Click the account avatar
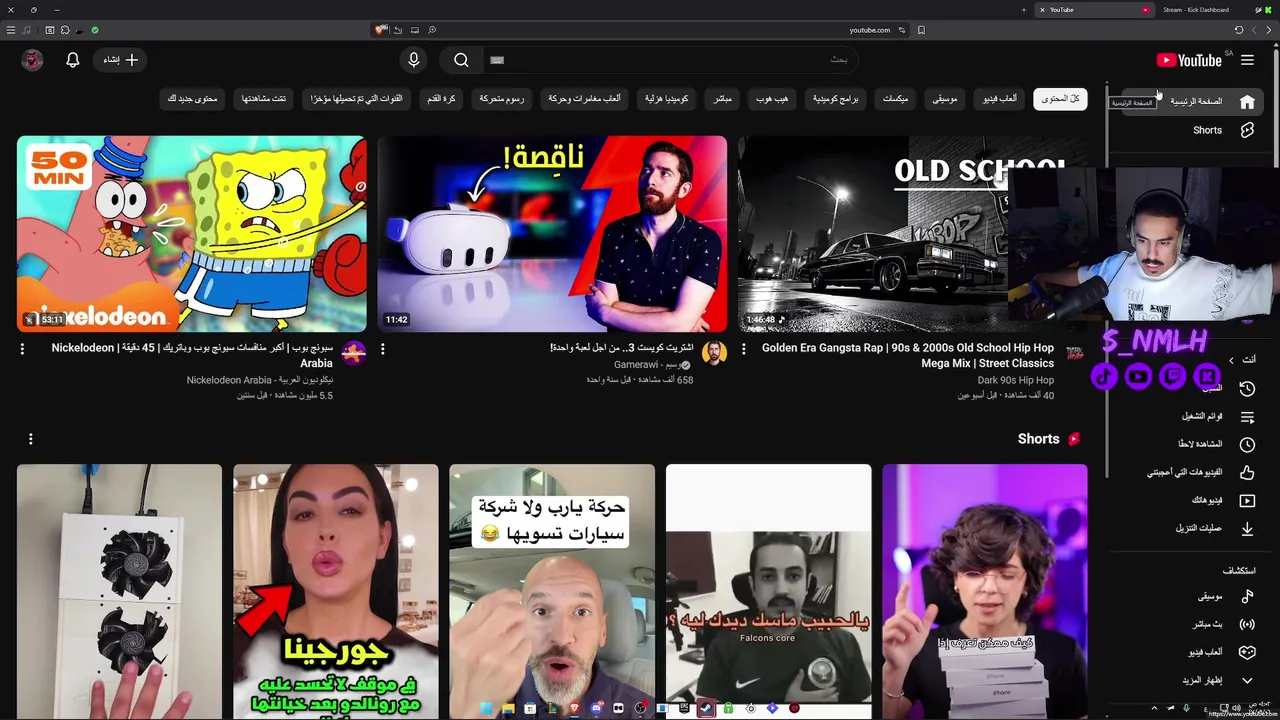The width and height of the screenshot is (1280, 720). pos(32,60)
